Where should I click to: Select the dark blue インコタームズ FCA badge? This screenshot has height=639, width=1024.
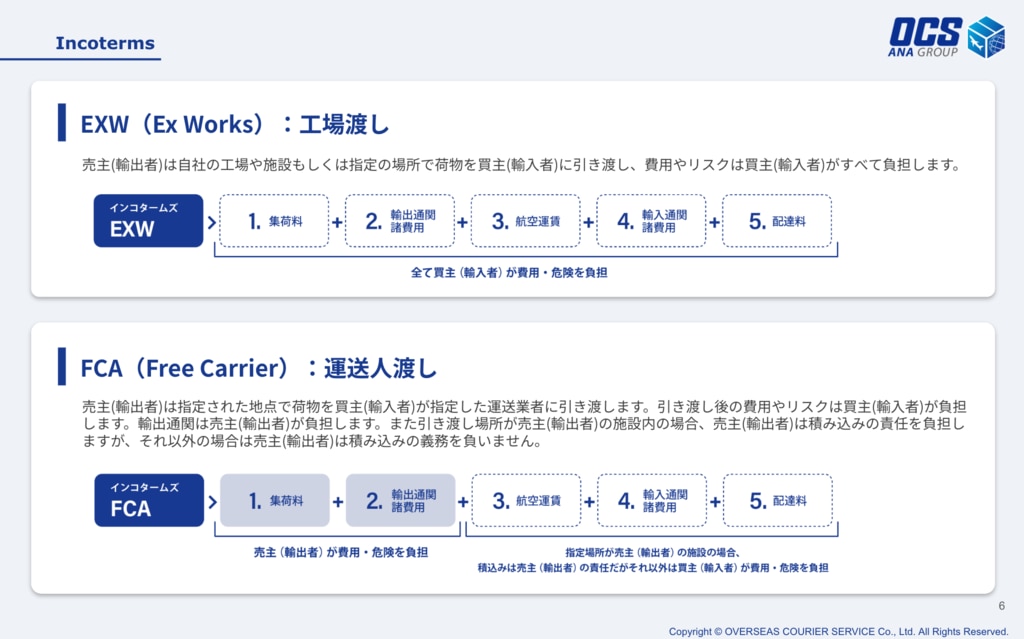coord(148,500)
